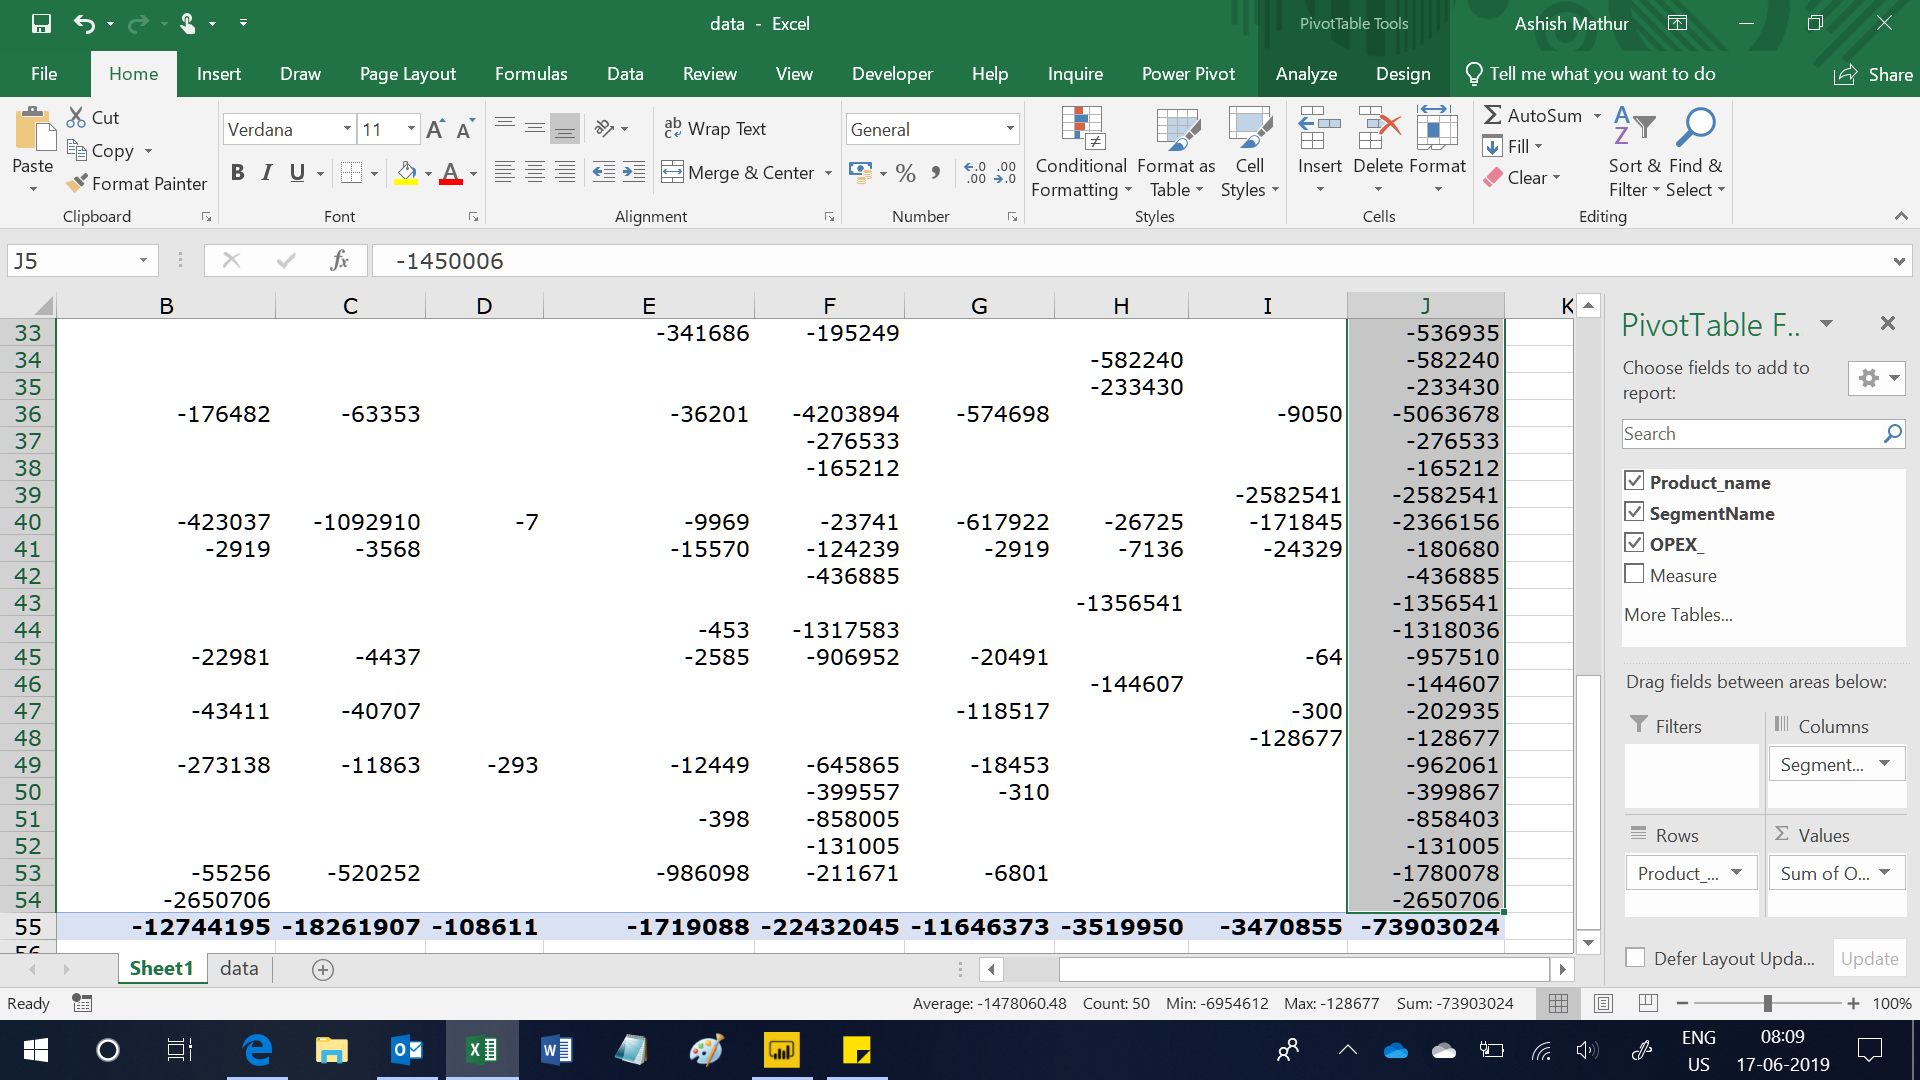The image size is (1920, 1080).
Task: Switch to Page Layout view in status bar
Action: [x=1603, y=1003]
